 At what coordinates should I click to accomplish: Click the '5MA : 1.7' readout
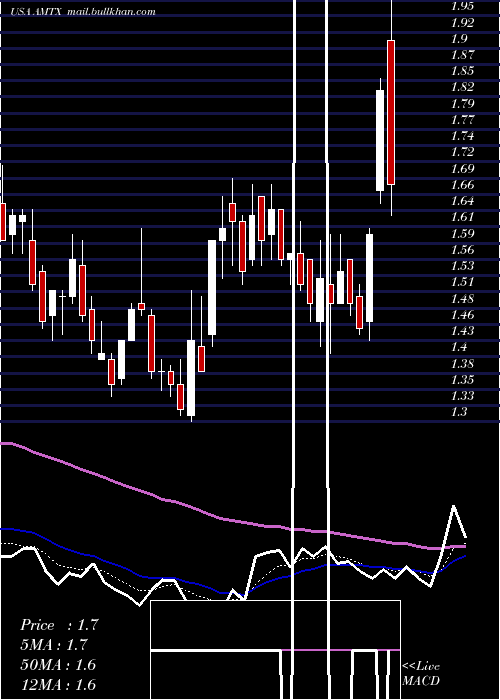tap(54, 645)
